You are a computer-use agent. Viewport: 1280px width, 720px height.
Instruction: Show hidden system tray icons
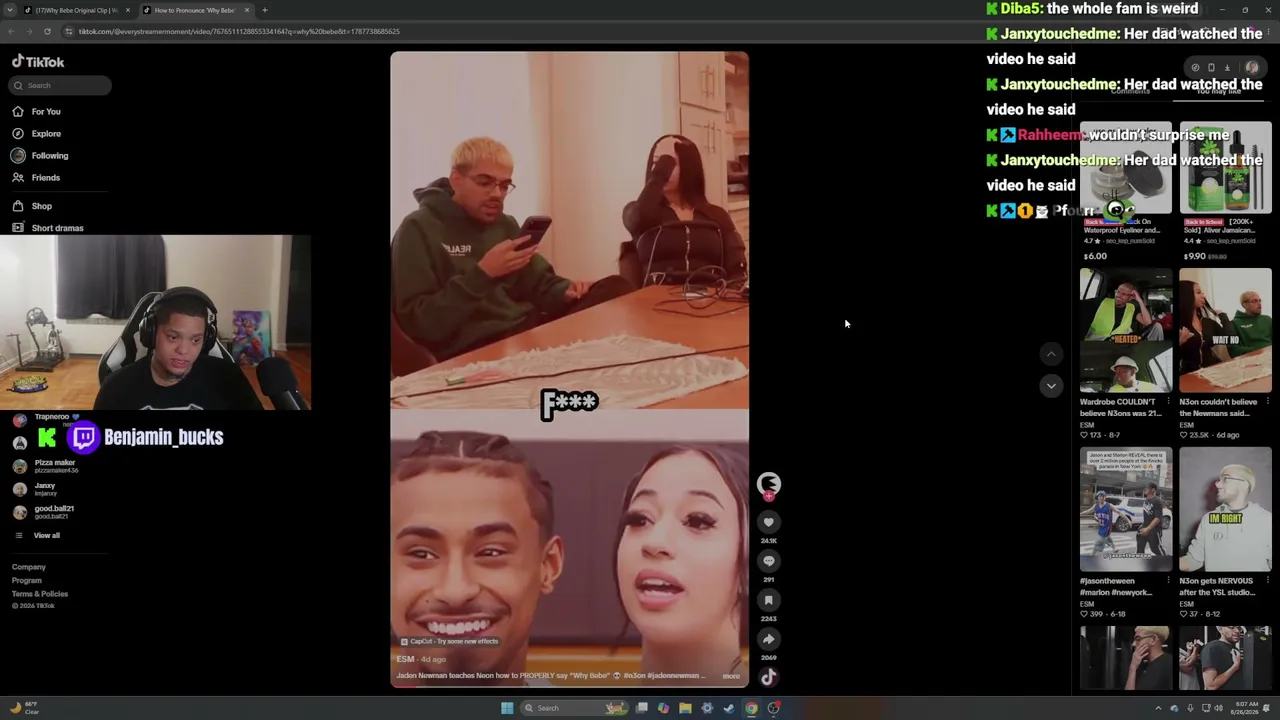1159,708
